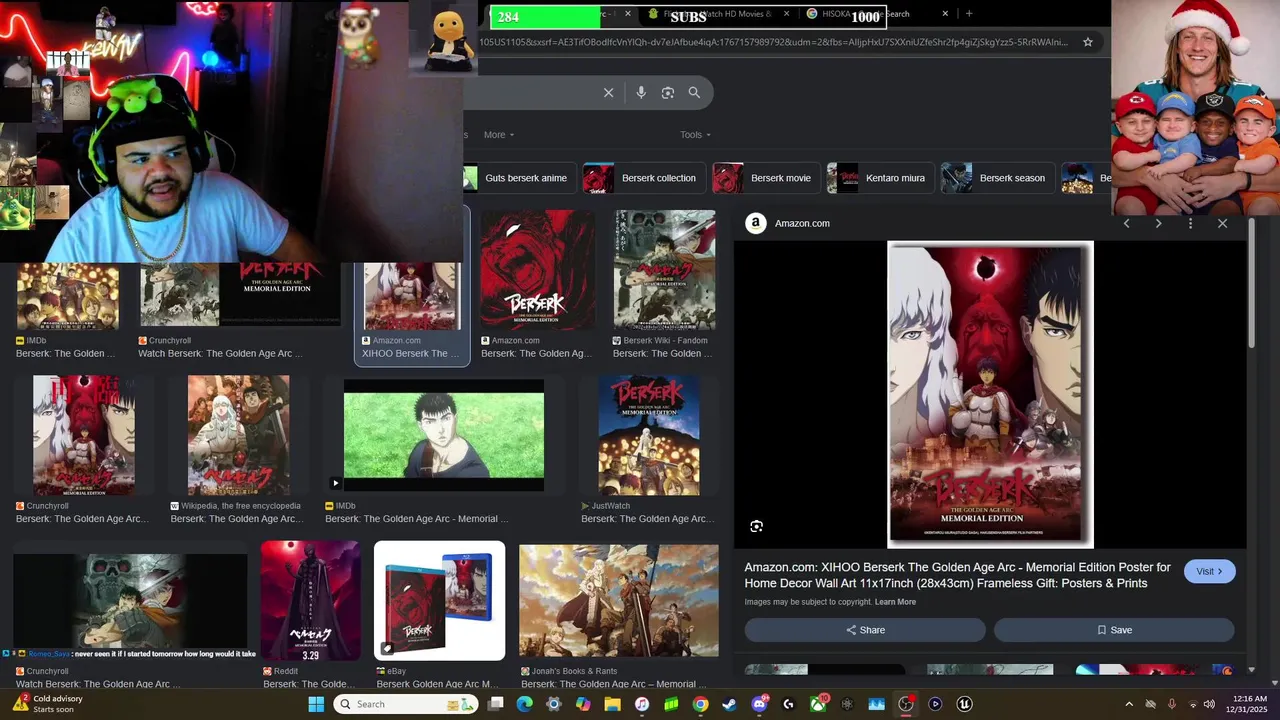1280x720 pixels.
Task: Close the Flixer Watch HD Movies tab
Action: tap(786, 14)
